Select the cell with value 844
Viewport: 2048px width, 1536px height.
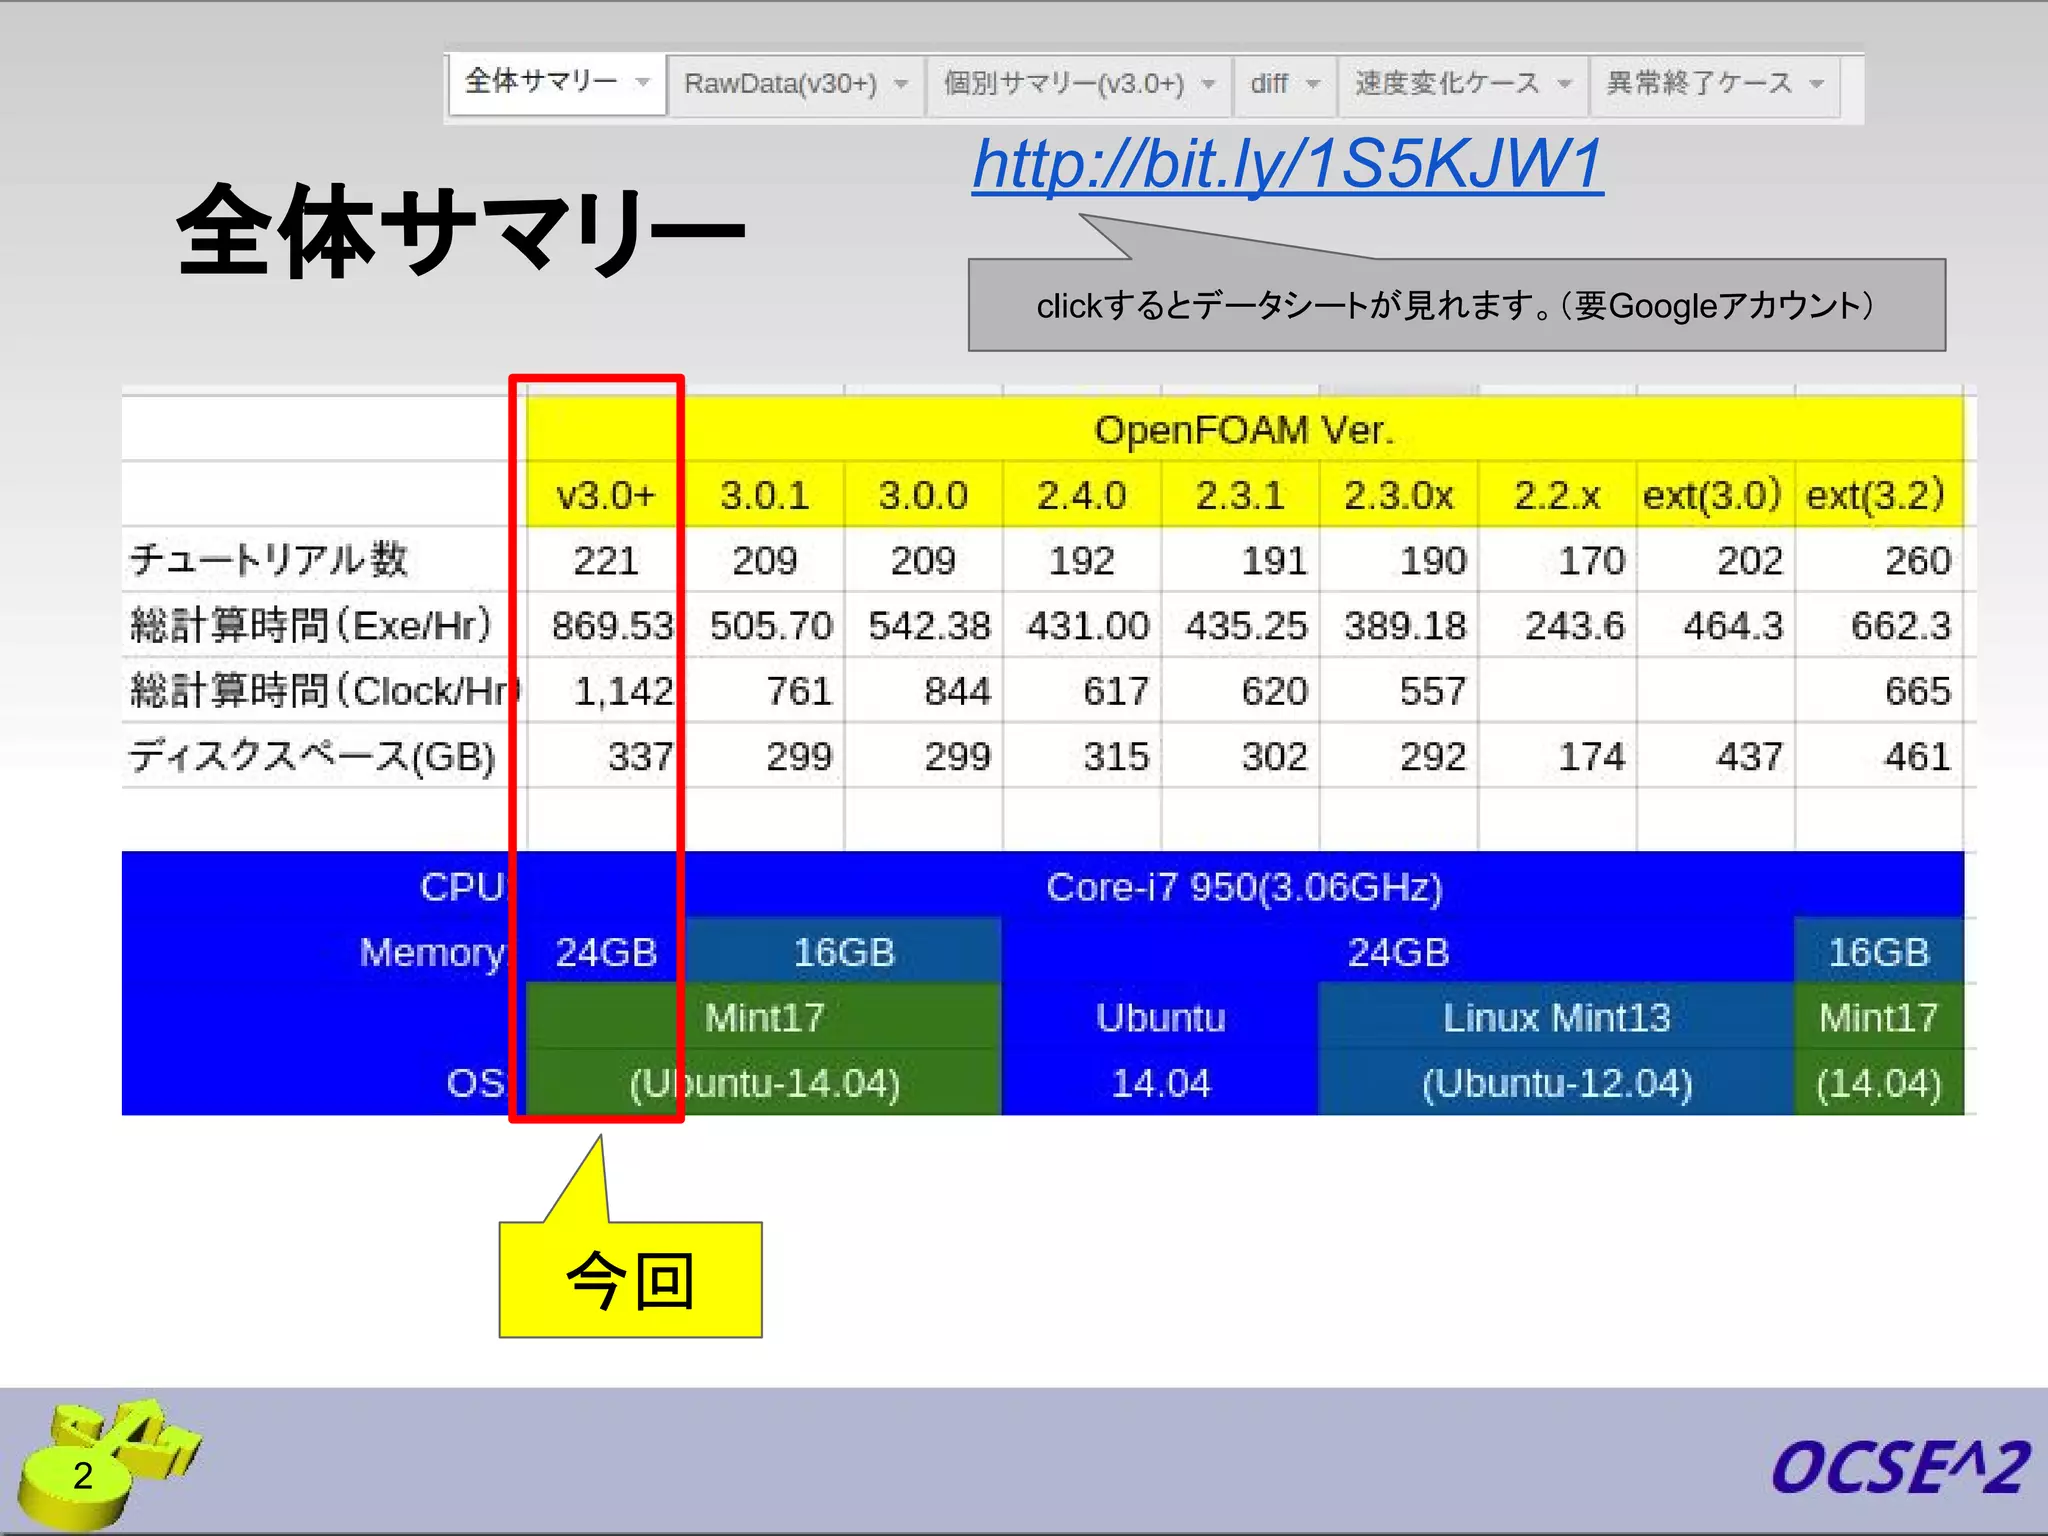[923, 691]
